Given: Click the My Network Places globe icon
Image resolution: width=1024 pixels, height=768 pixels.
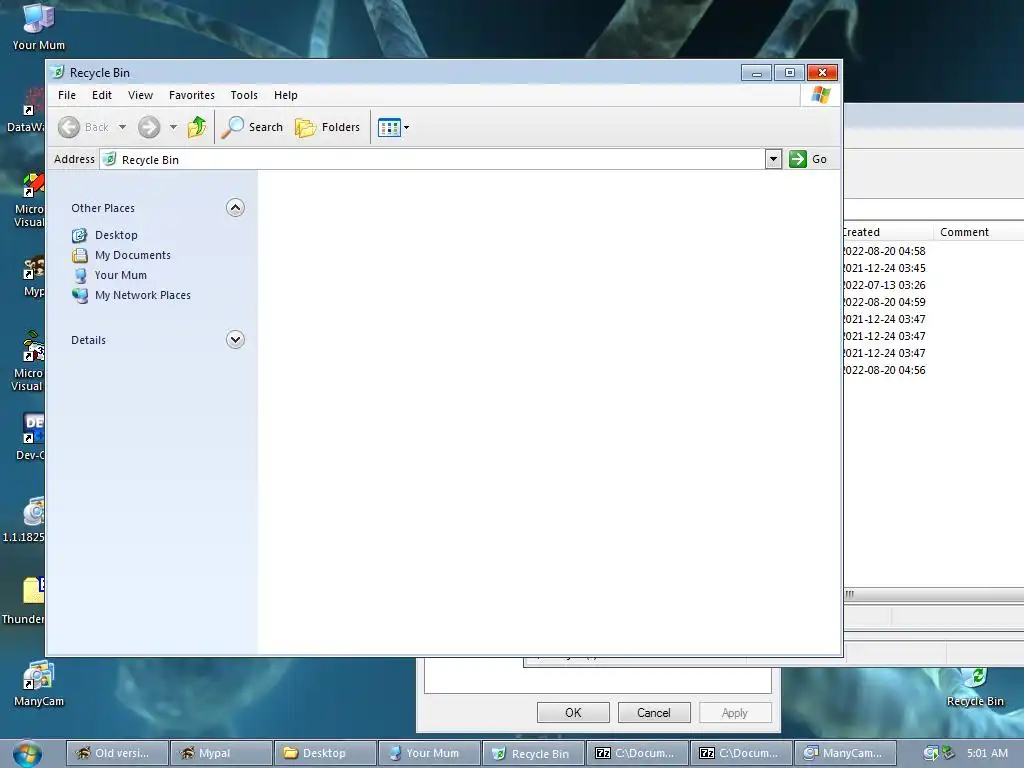Looking at the screenshot, I should (80, 296).
